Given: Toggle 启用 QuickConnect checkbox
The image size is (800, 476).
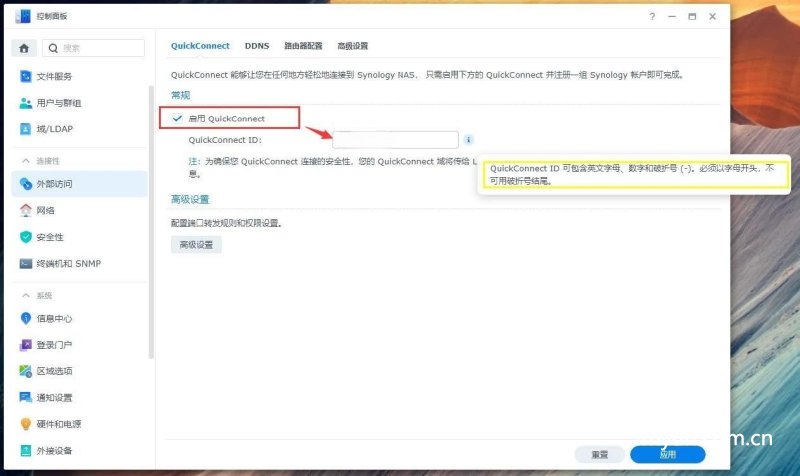Looking at the screenshot, I should point(177,118).
